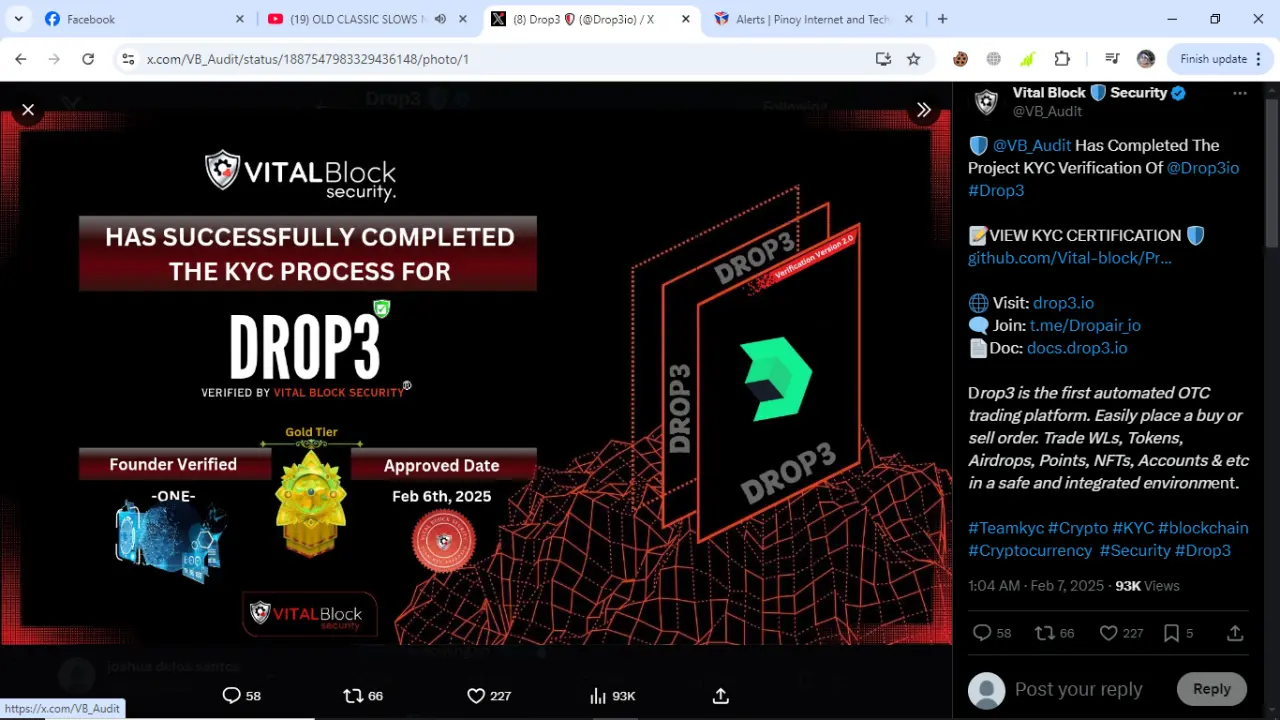Share the photo using overlay share icon
This screenshot has width=1280, height=720.
click(721, 696)
